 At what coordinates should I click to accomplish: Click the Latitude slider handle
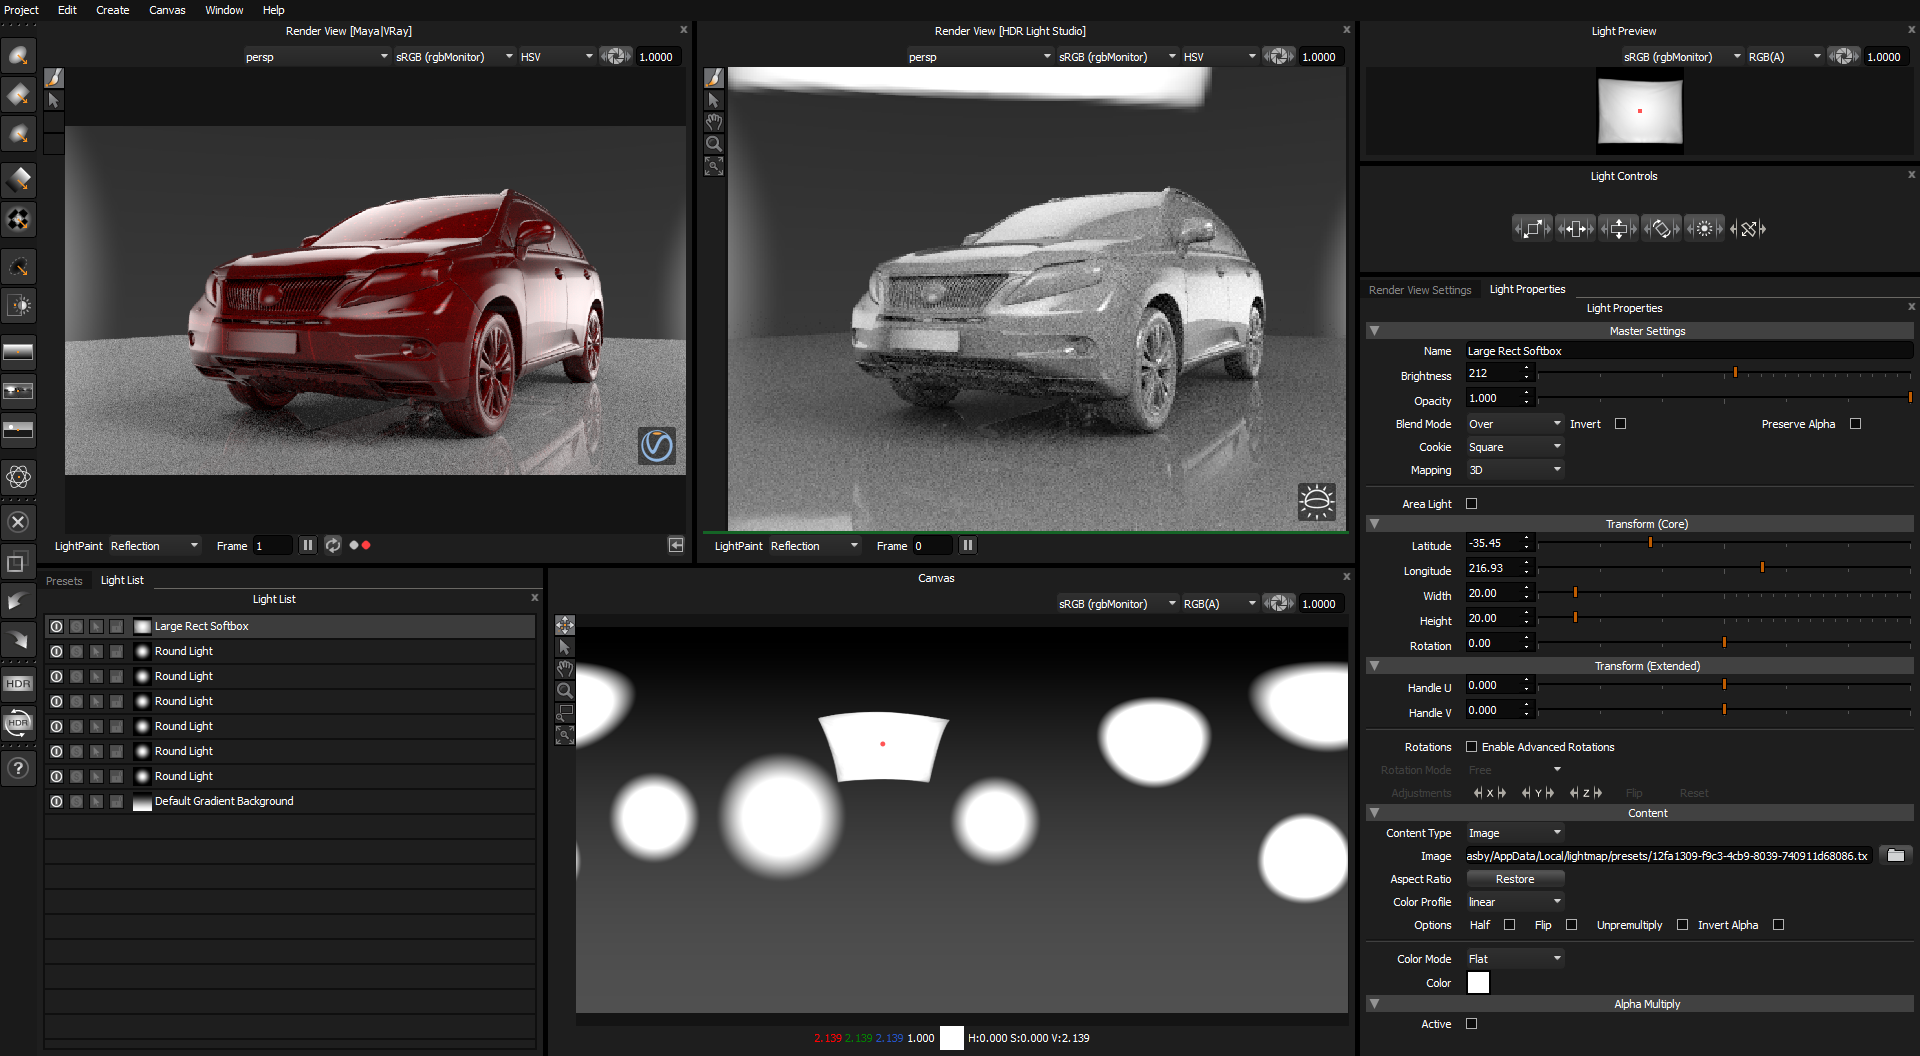click(1650, 543)
